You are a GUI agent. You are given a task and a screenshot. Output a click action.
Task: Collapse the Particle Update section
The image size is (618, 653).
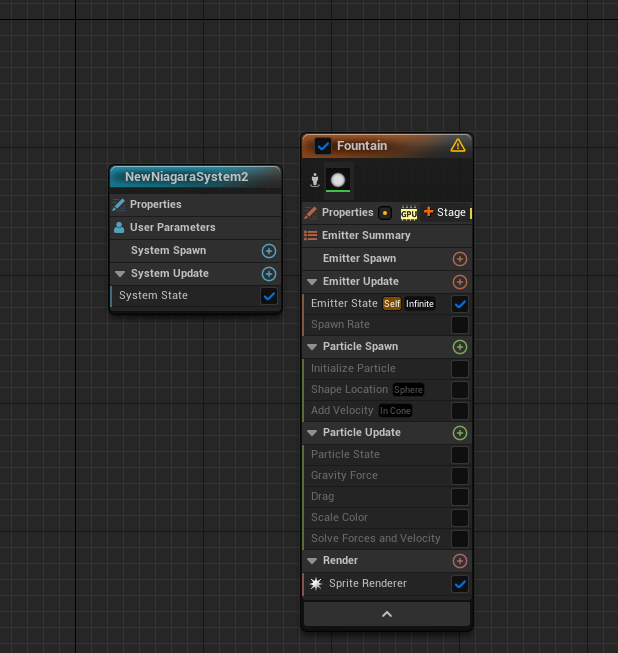(x=312, y=433)
